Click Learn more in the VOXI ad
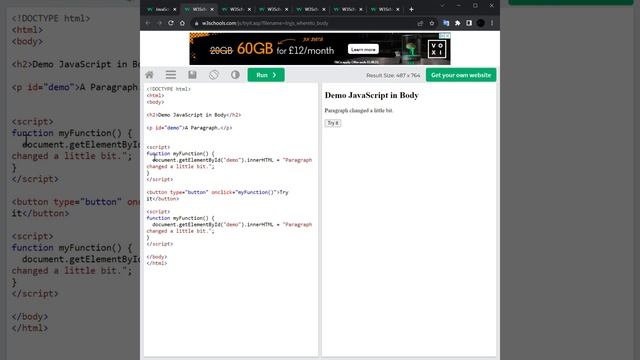Image resolution: width=640 pixels, height=360 pixels. (x=363, y=49)
